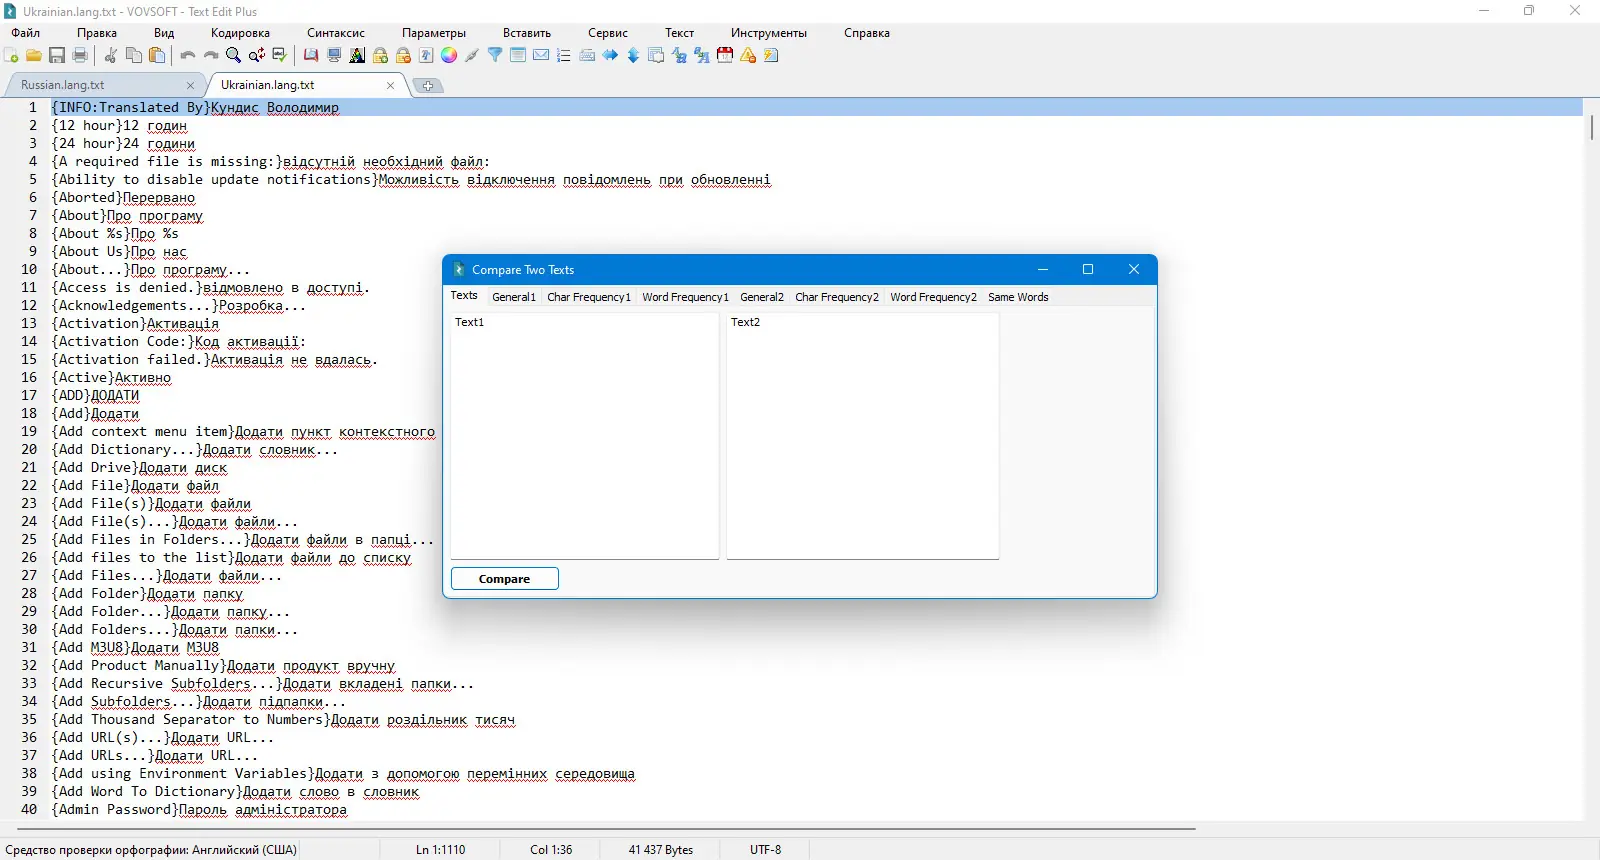Maximize the Compare Two Texts dialog

coord(1088,269)
